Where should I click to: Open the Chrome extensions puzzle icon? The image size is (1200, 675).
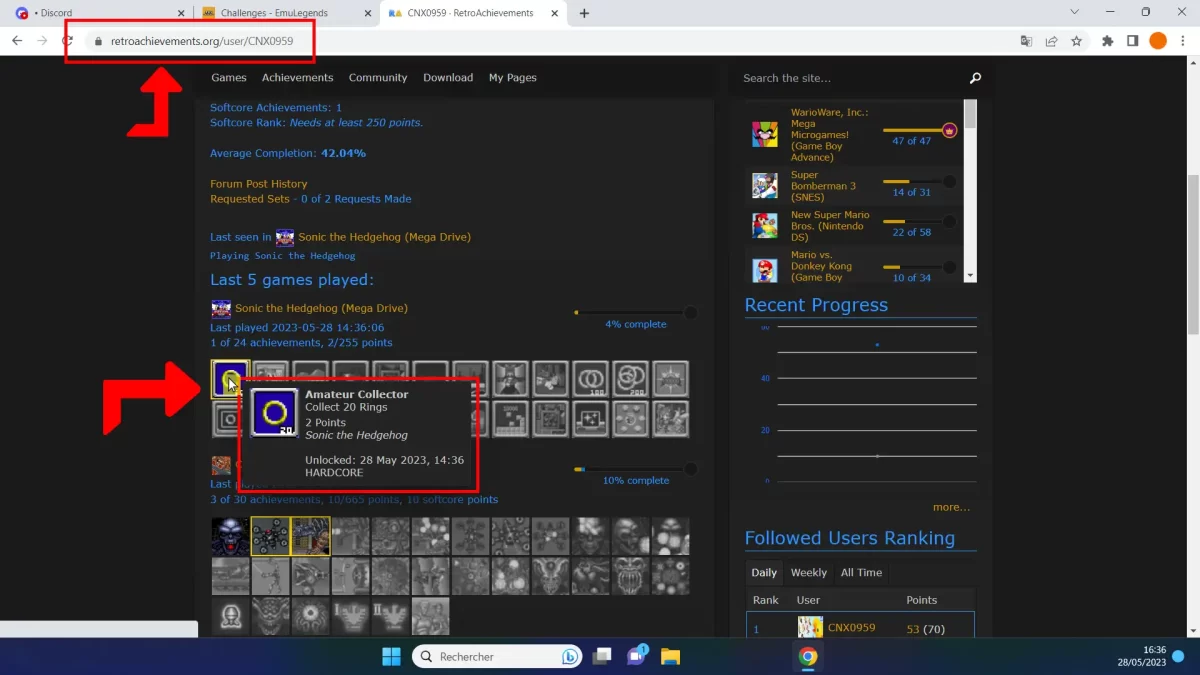(1107, 41)
